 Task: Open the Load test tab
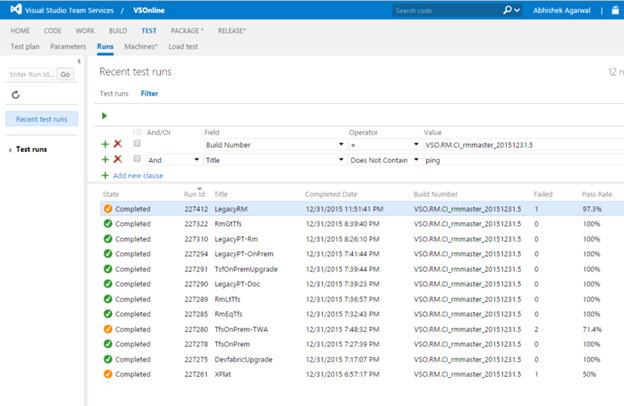183,47
